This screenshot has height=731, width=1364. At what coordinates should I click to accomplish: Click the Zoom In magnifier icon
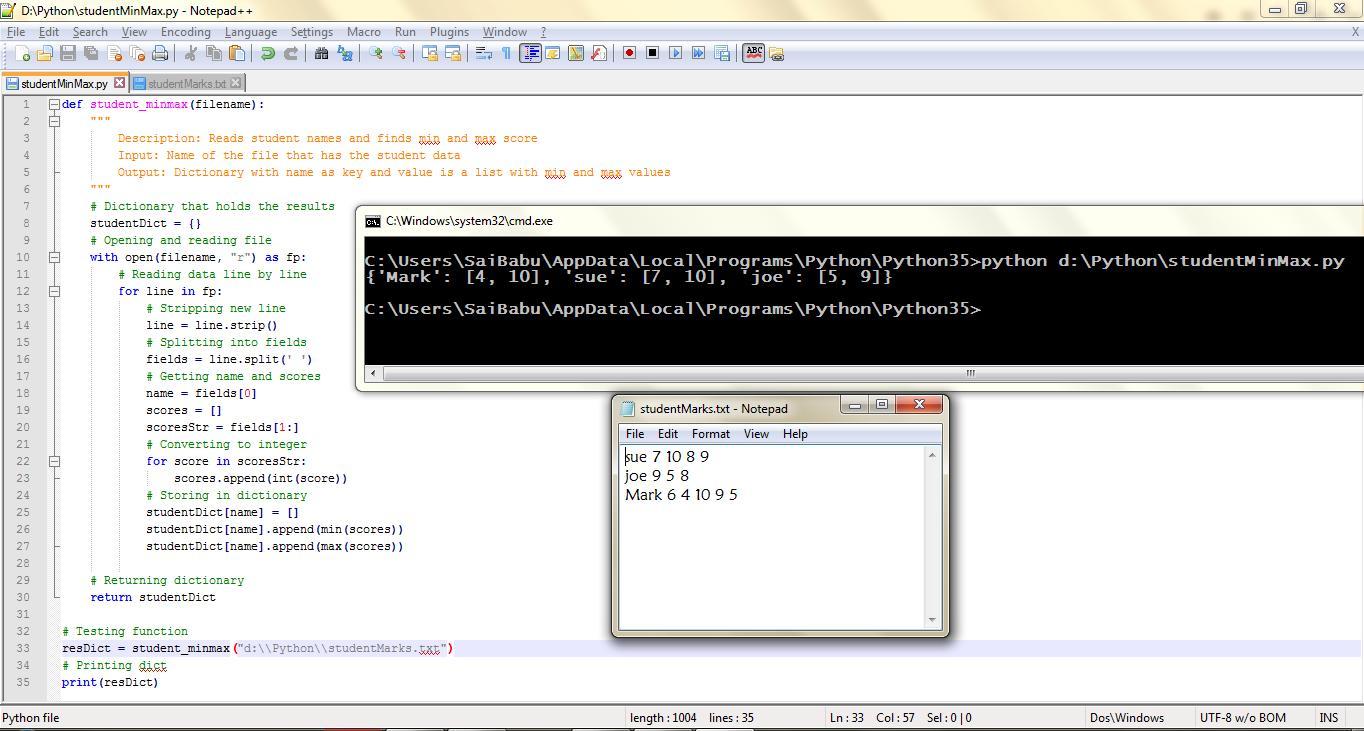376,53
